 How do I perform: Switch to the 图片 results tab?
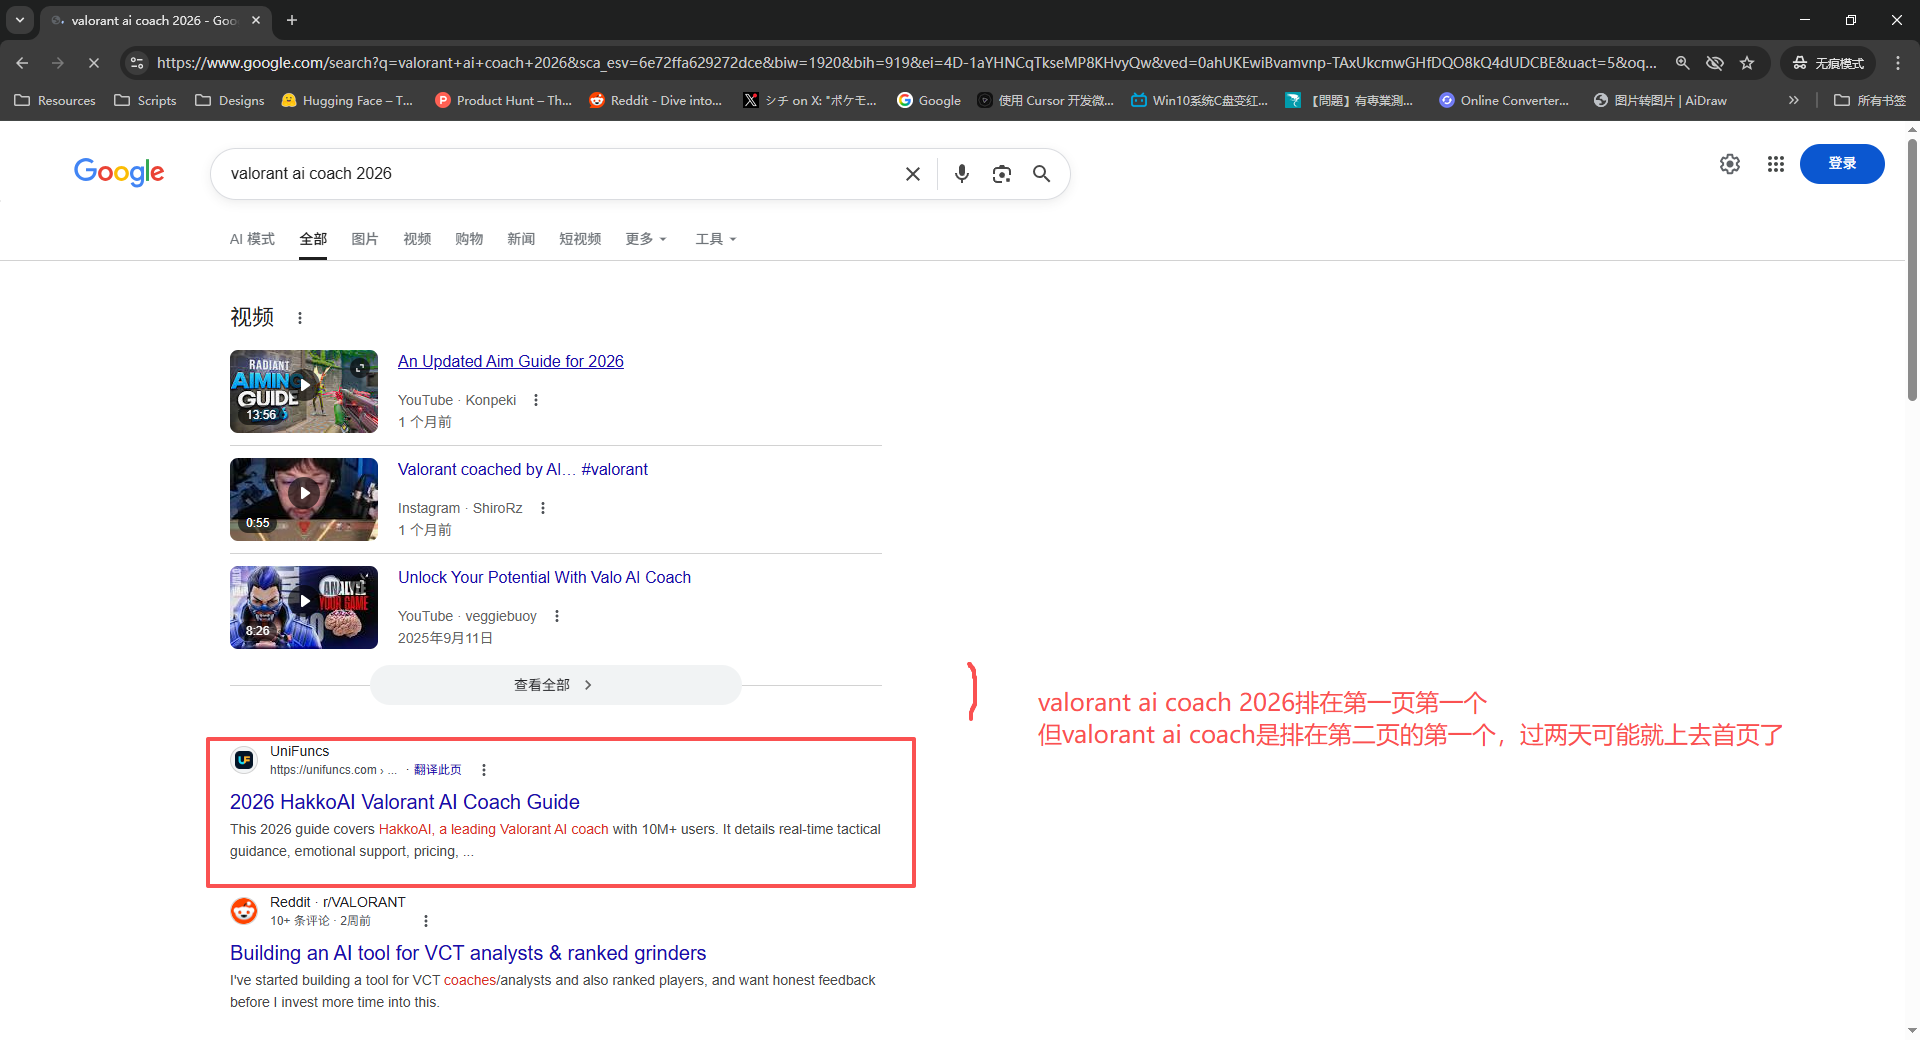[x=364, y=239]
